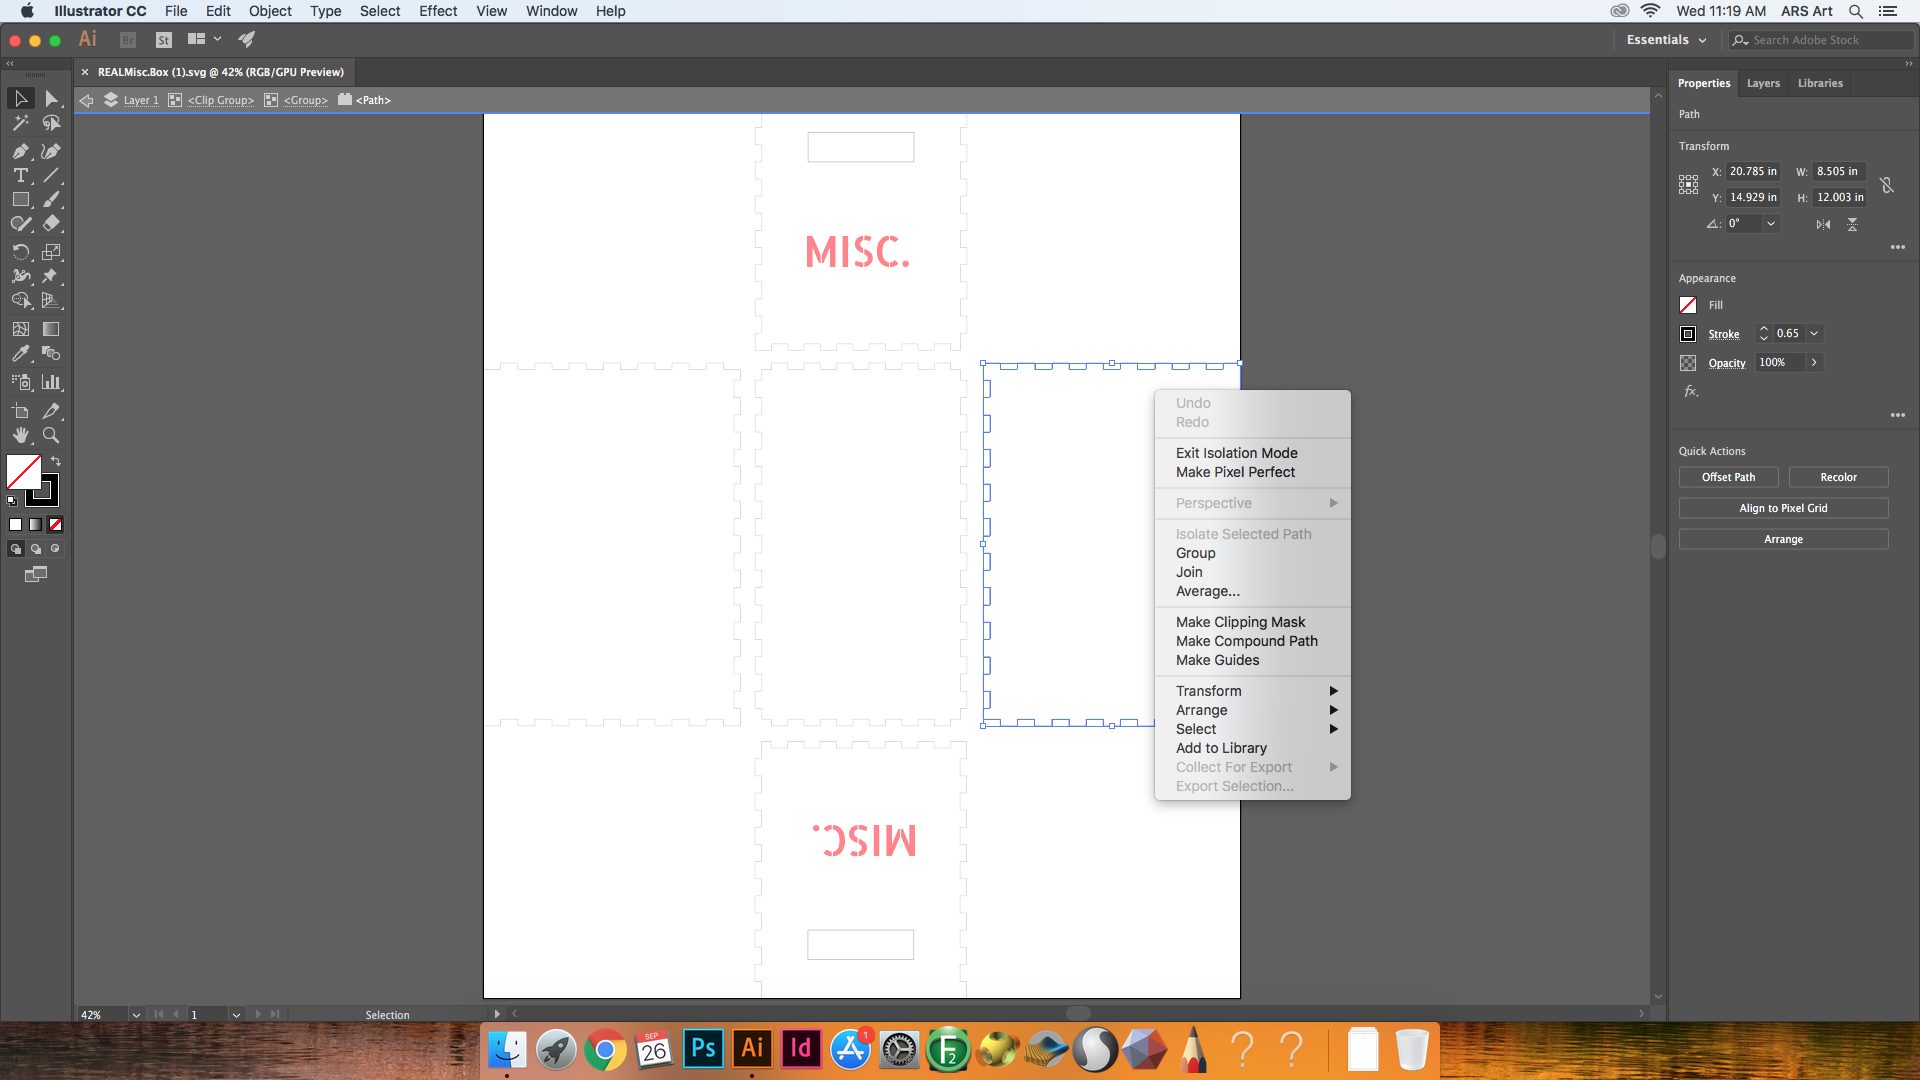This screenshot has width=1920, height=1080.
Task: Click the red Fill color swatch
Action: point(1688,305)
